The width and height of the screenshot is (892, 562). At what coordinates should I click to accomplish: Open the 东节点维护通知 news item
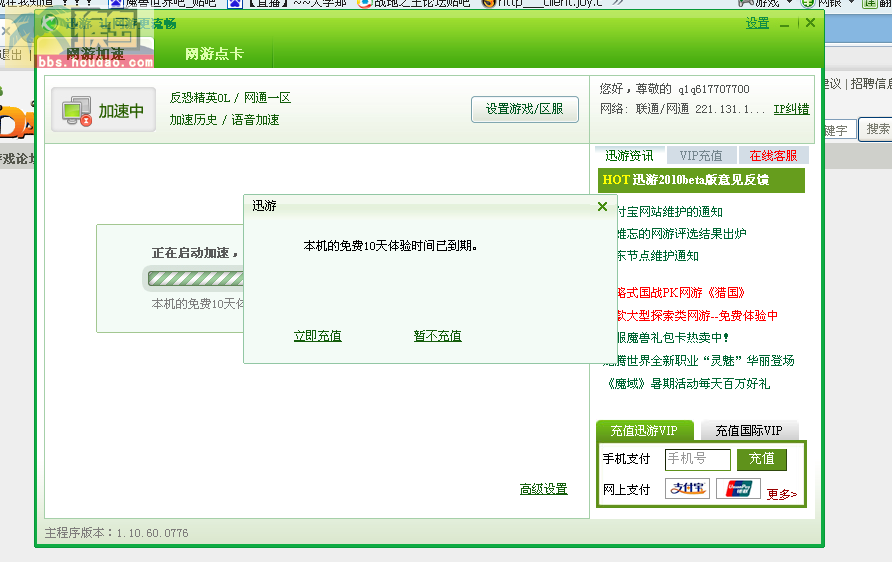(657, 255)
